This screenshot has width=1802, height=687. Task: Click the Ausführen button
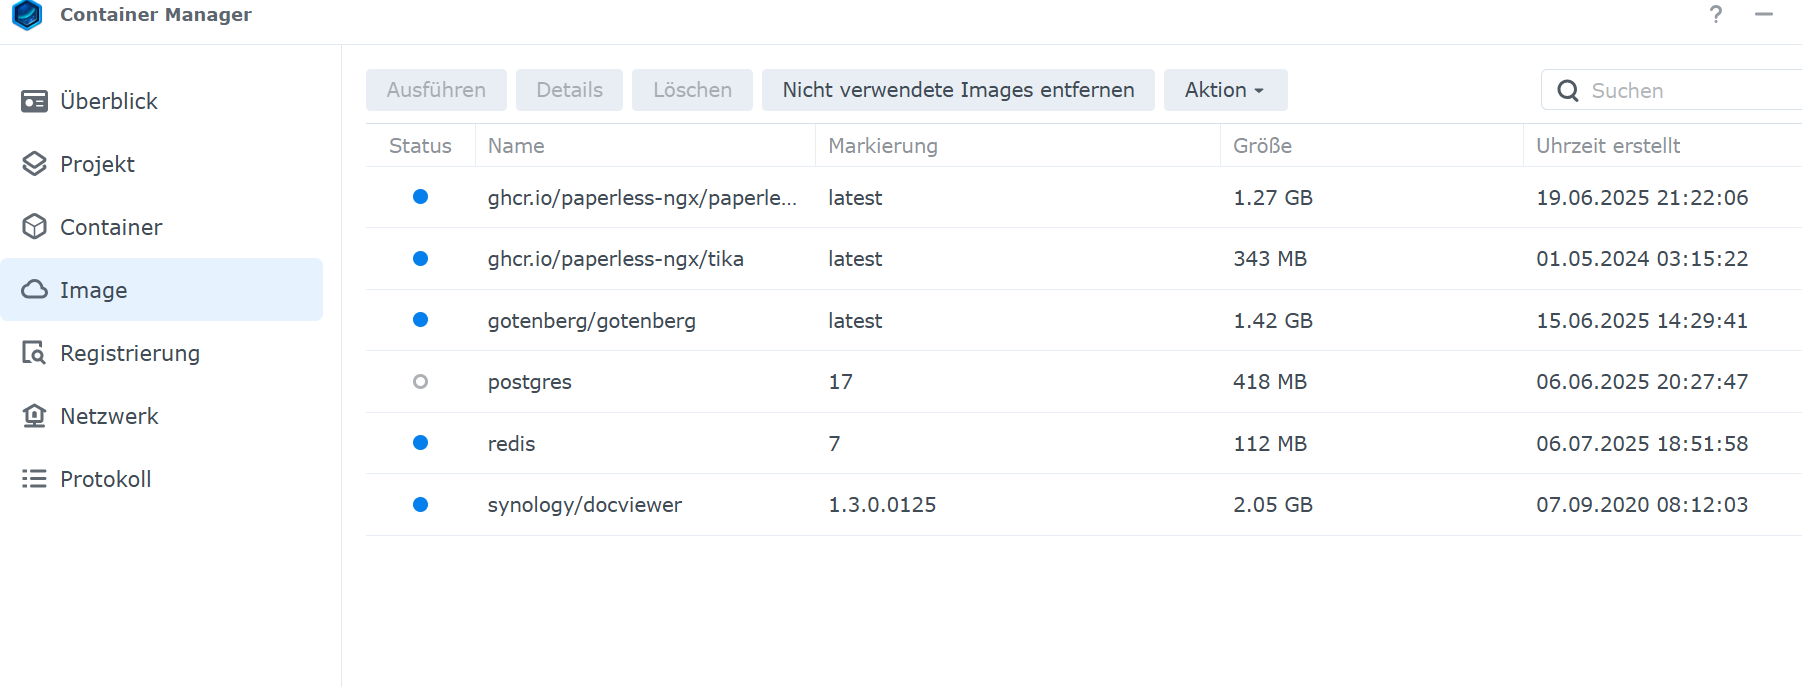coord(436,90)
